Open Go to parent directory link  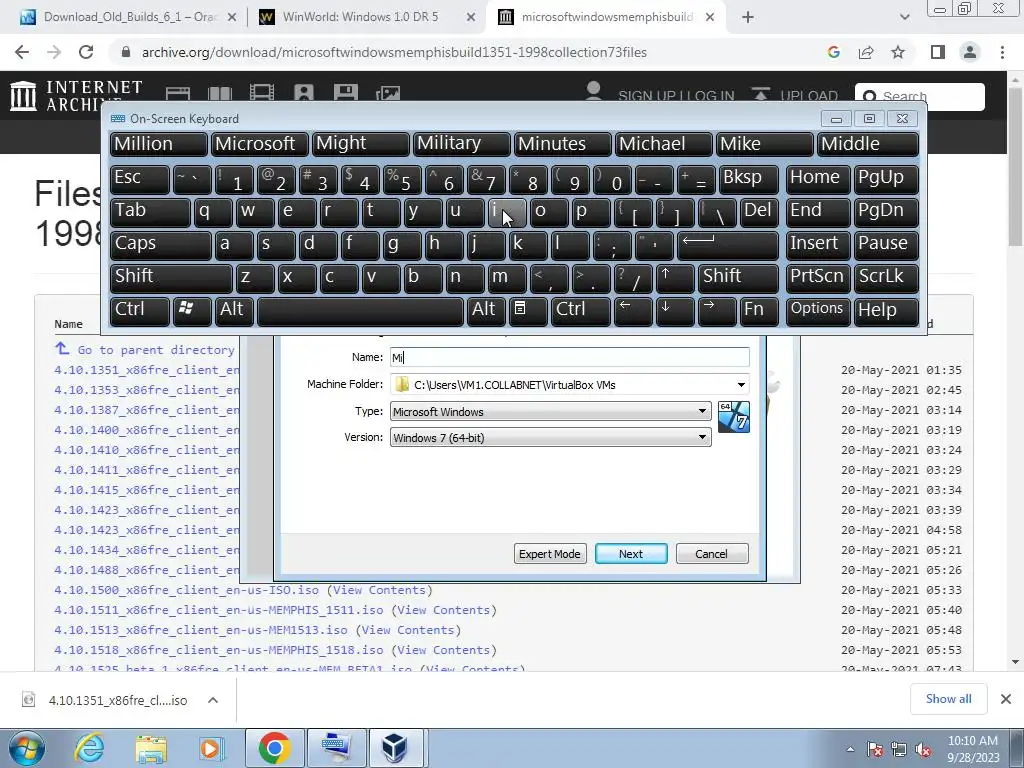click(x=155, y=350)
